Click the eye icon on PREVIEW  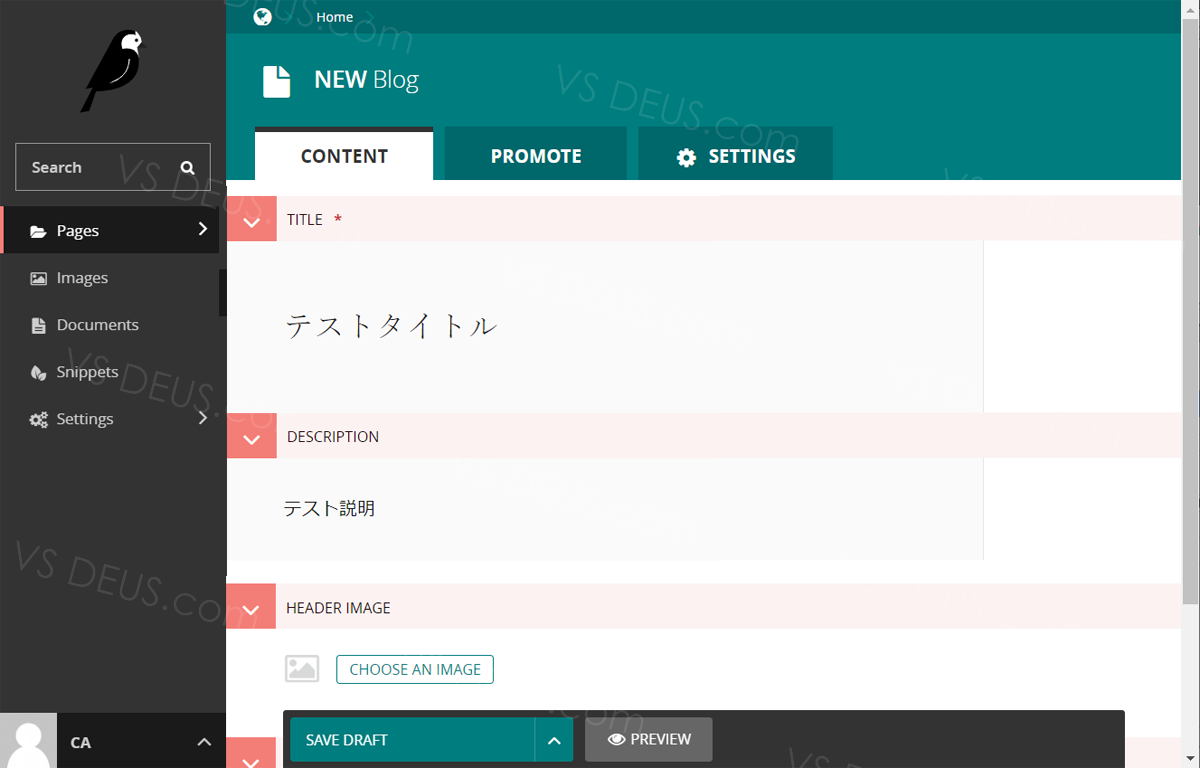point(617,740)
